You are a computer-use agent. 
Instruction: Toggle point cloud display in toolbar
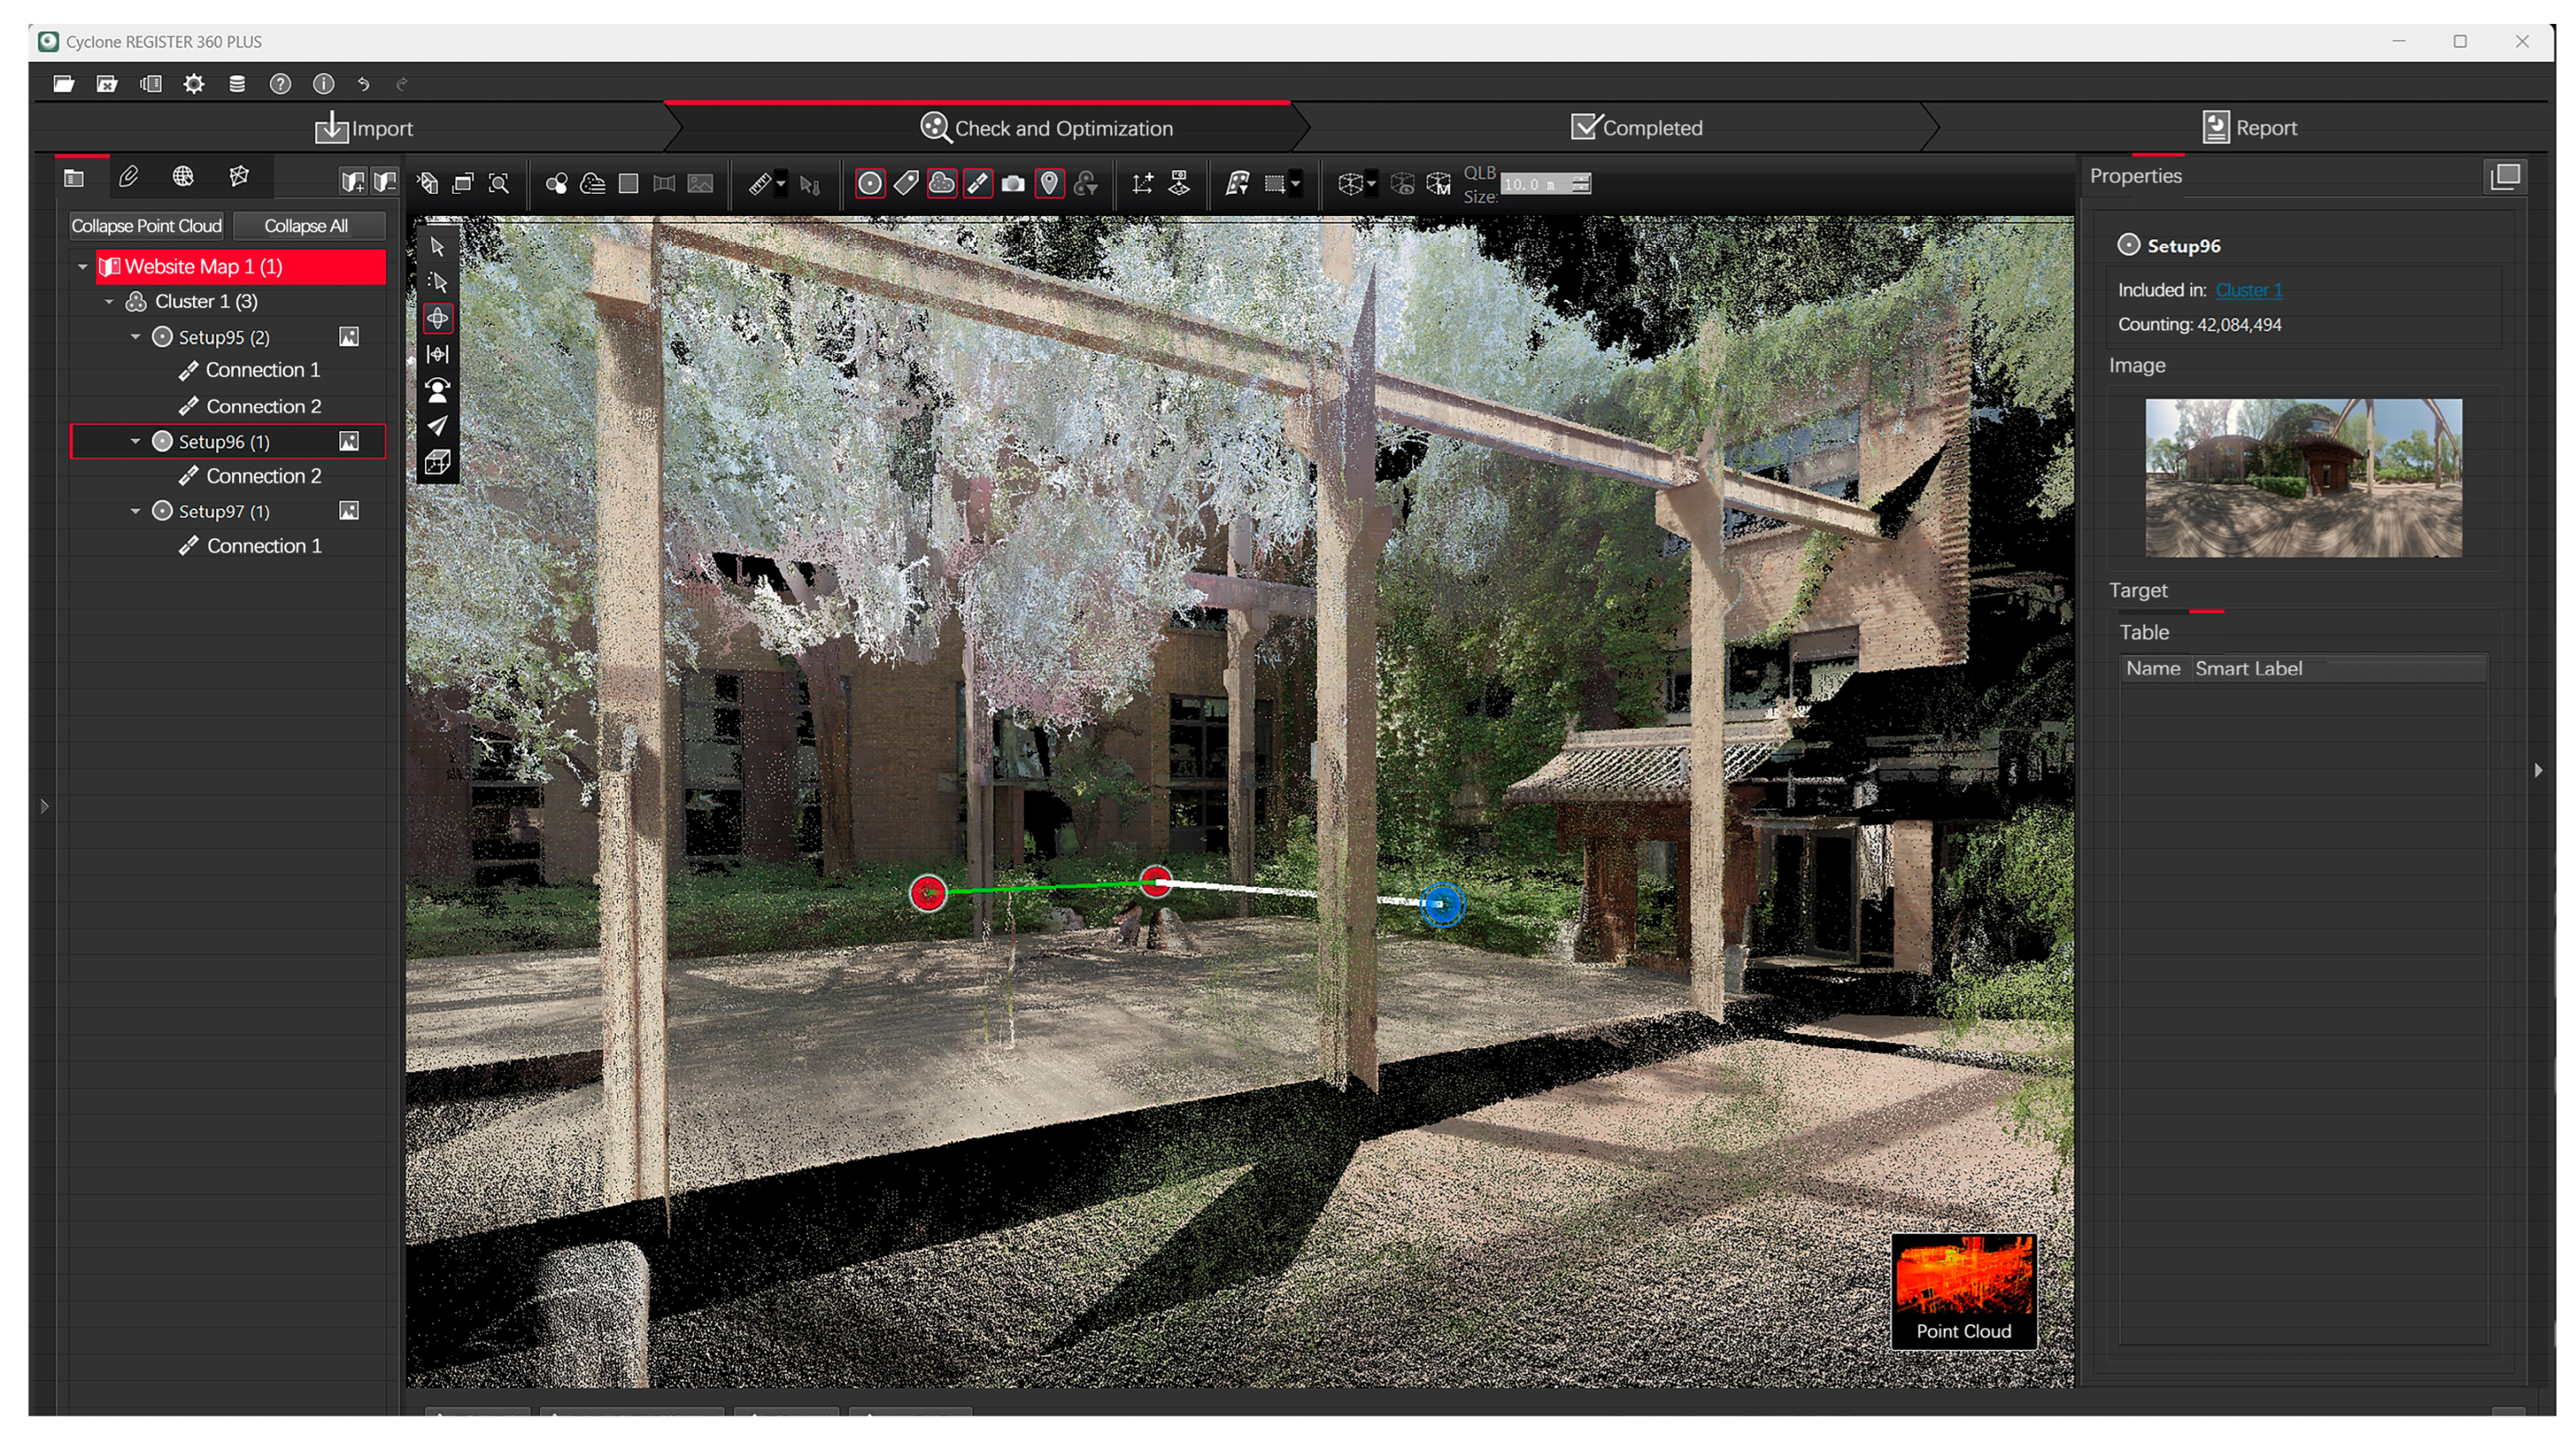[x=942, y=184]
